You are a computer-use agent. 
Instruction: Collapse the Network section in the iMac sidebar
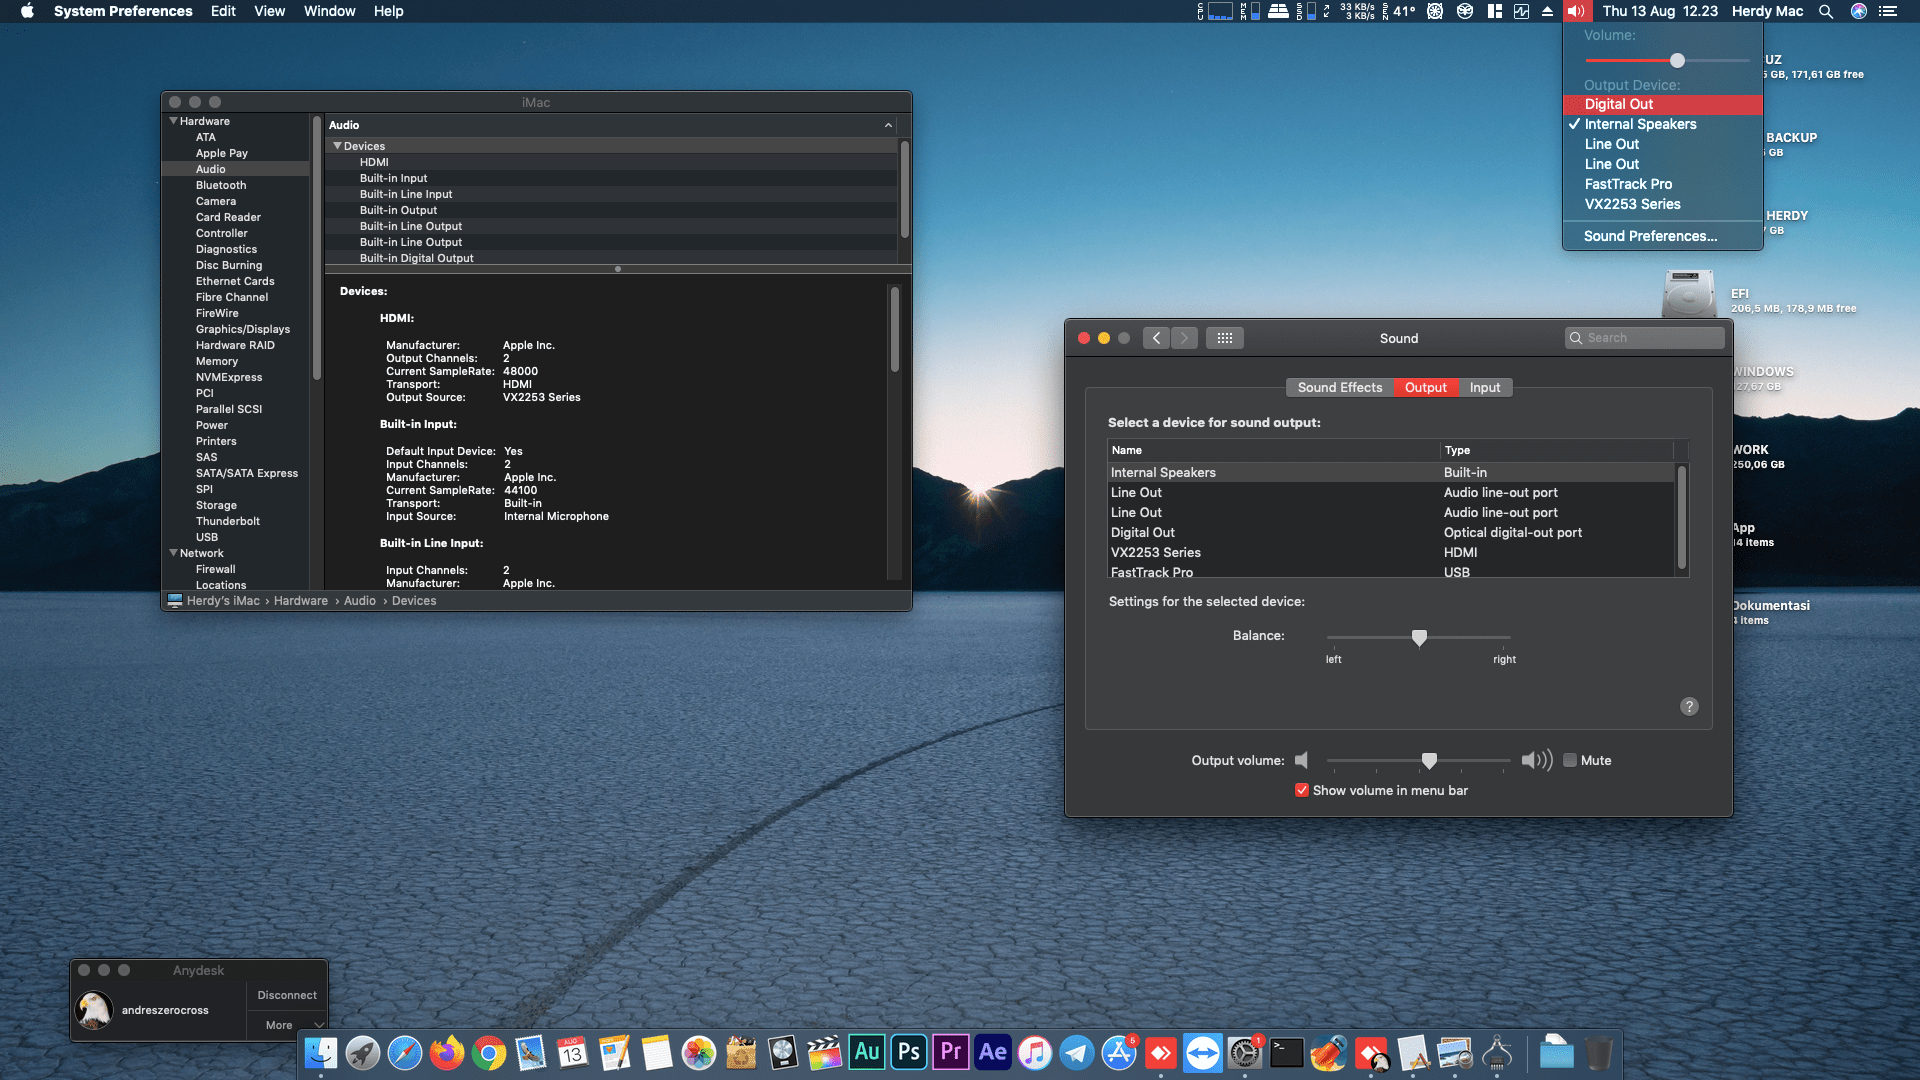[174, 553]
